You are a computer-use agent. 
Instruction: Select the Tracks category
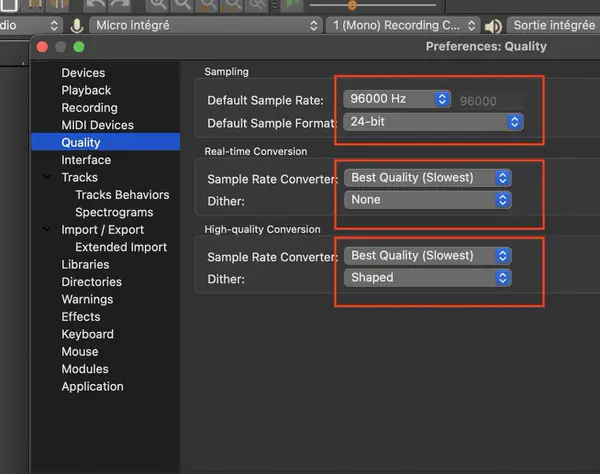(x=80, y=178)
